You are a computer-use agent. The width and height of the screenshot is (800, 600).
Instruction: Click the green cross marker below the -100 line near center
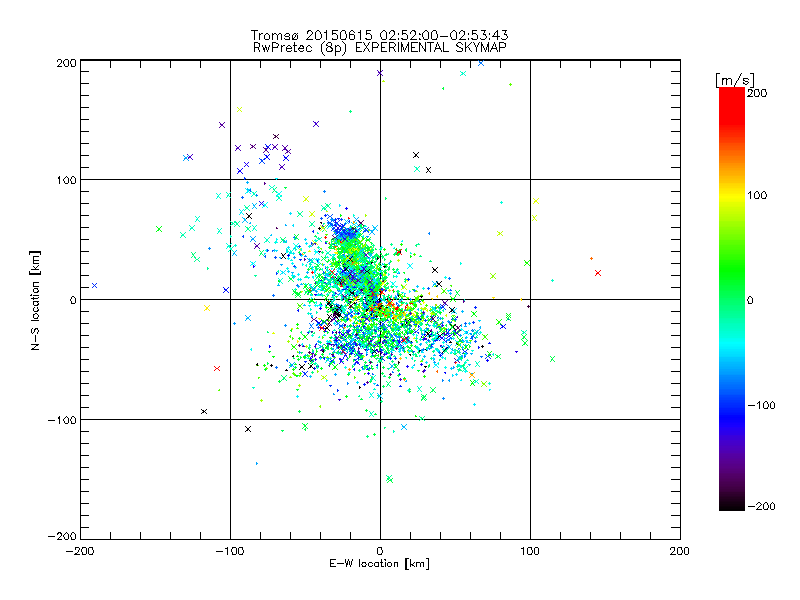(x=389, y=479)
